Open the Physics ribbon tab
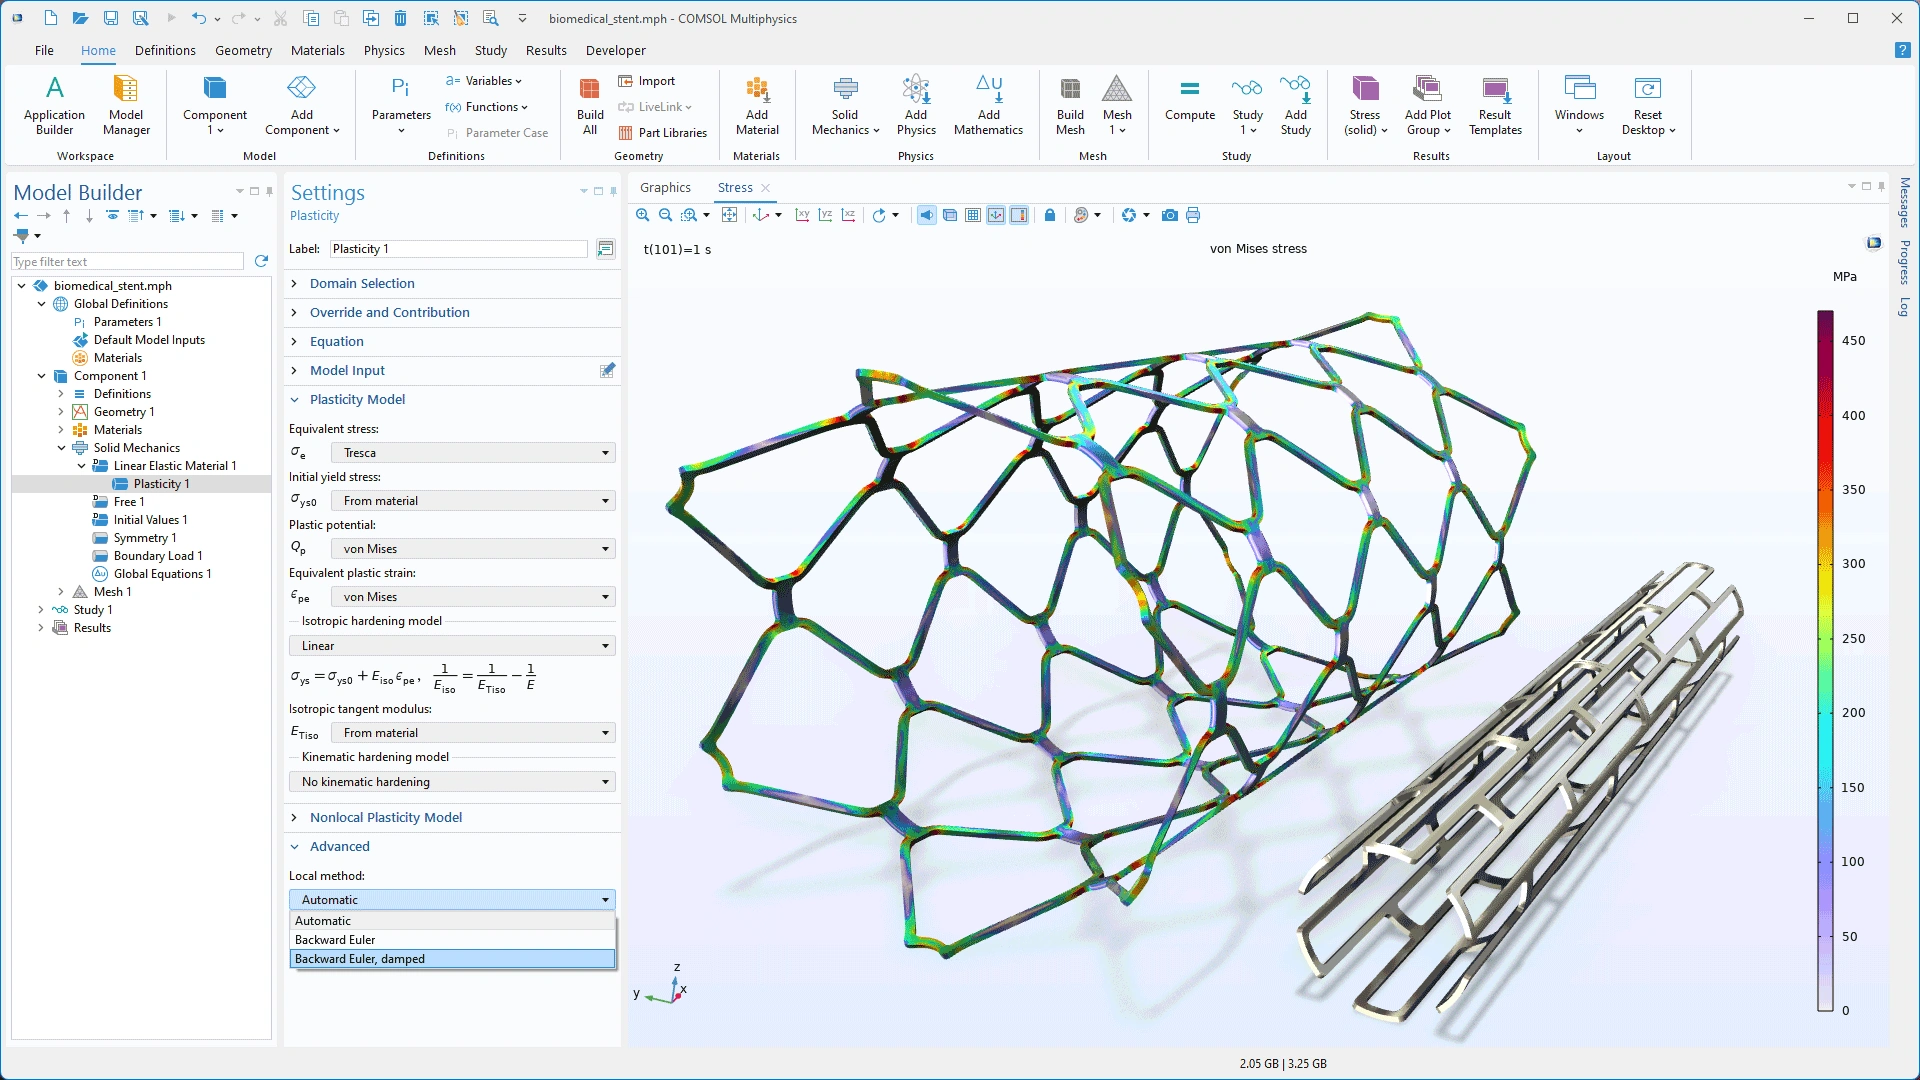1920x1080 pixels. [384, 50]
